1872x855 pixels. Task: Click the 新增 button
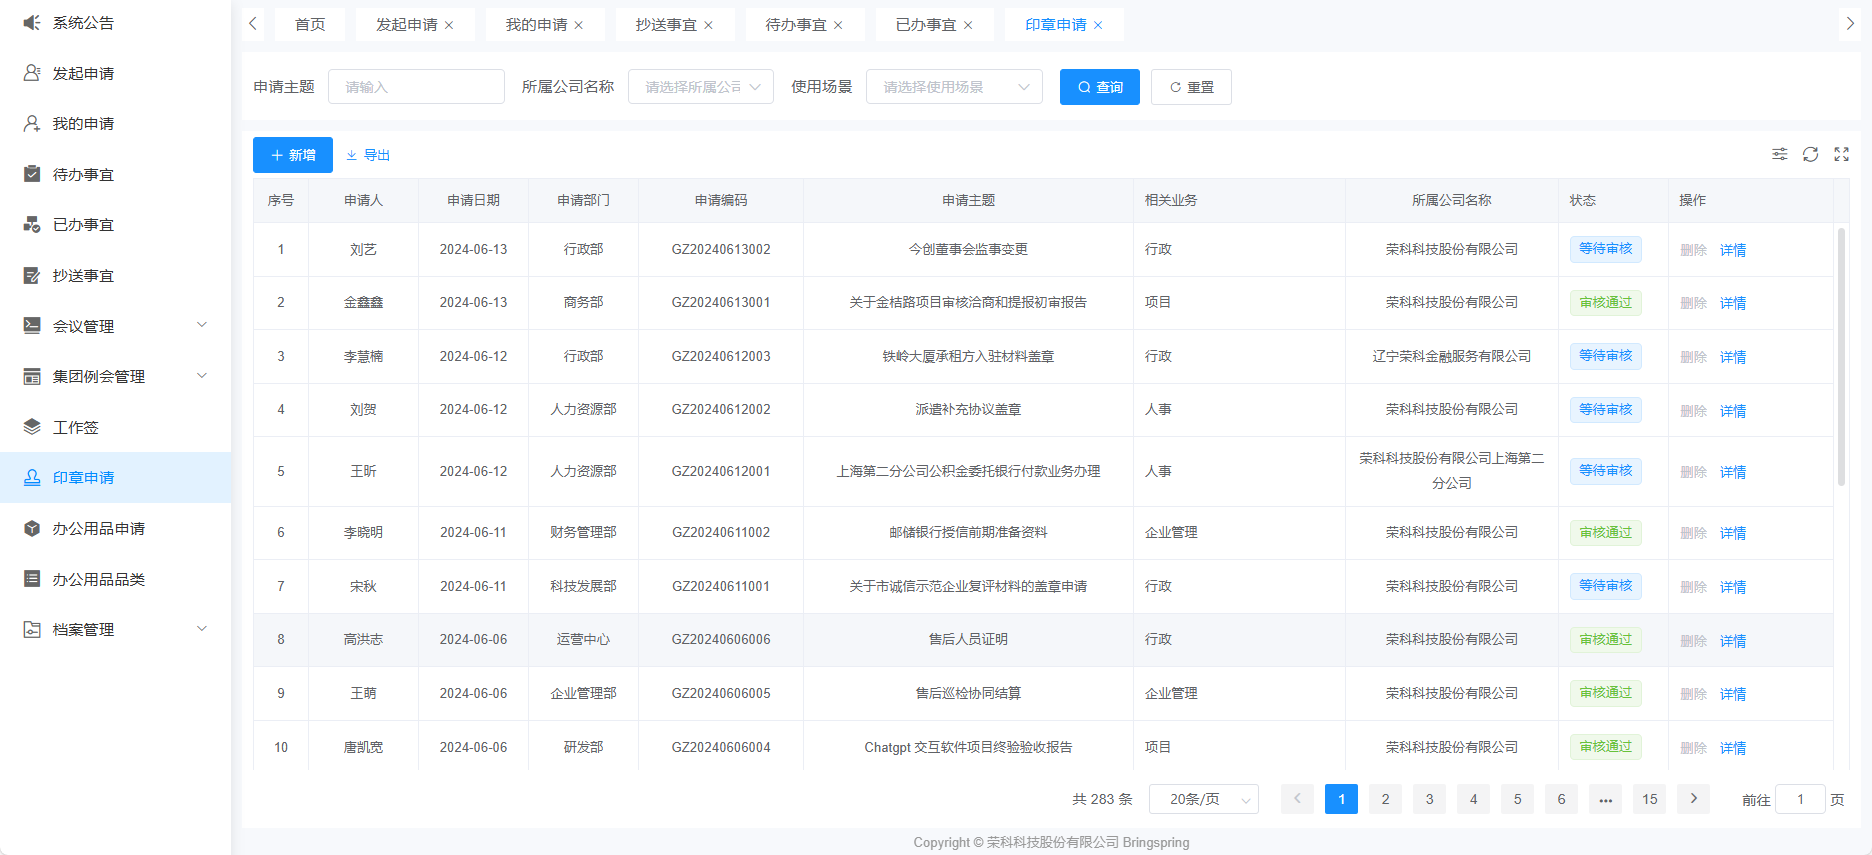(292, 155)
